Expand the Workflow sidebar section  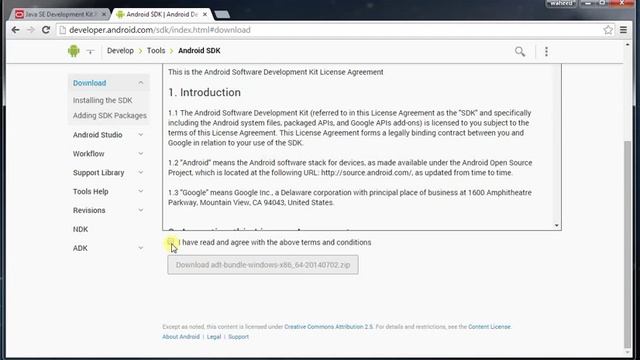[x=141, y=153]
